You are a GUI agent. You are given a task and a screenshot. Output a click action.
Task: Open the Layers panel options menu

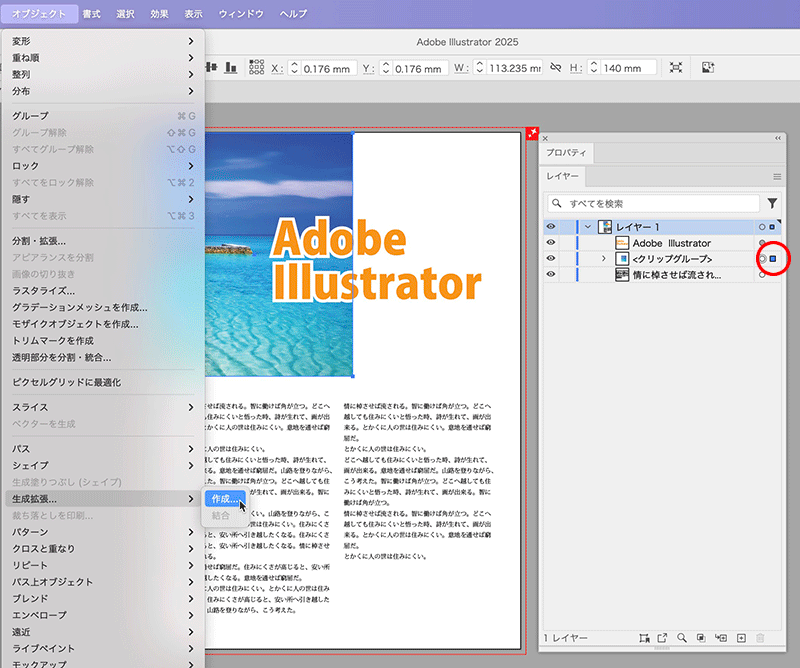tap(777, 177)
